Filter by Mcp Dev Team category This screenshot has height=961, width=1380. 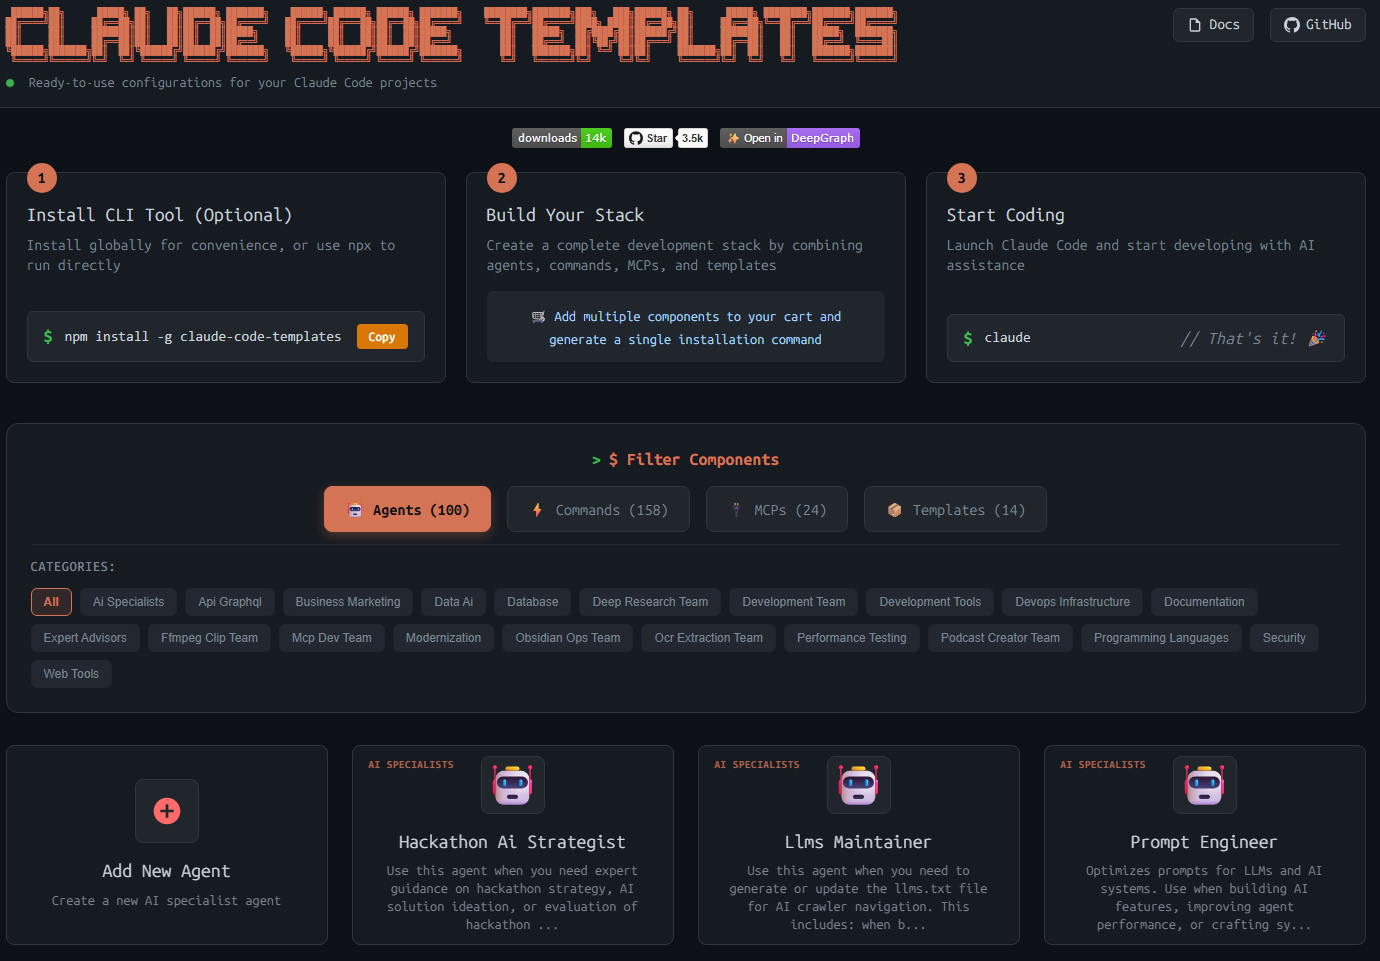click(x=331, y=638)
